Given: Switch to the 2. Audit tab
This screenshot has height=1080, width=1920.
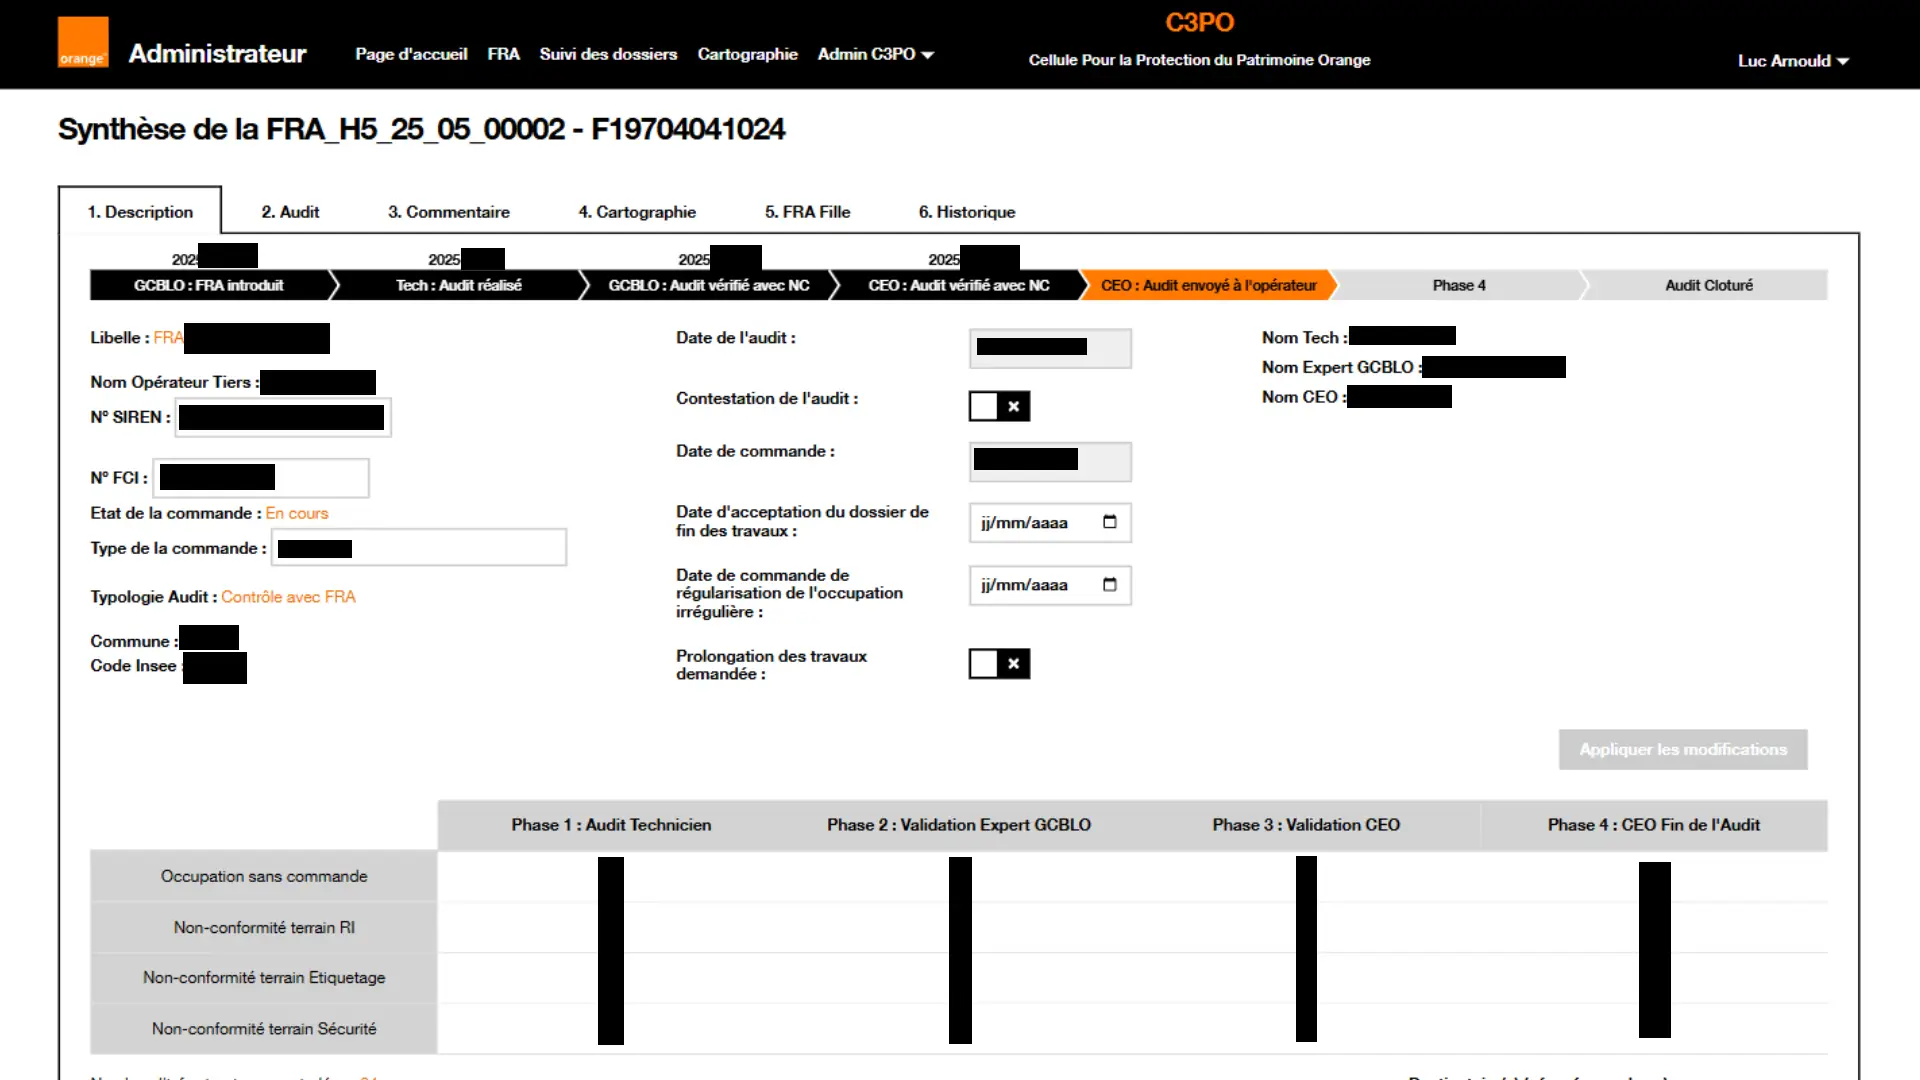Looking at the screenshot, I should pyautogui.click(x=290, y=212).
